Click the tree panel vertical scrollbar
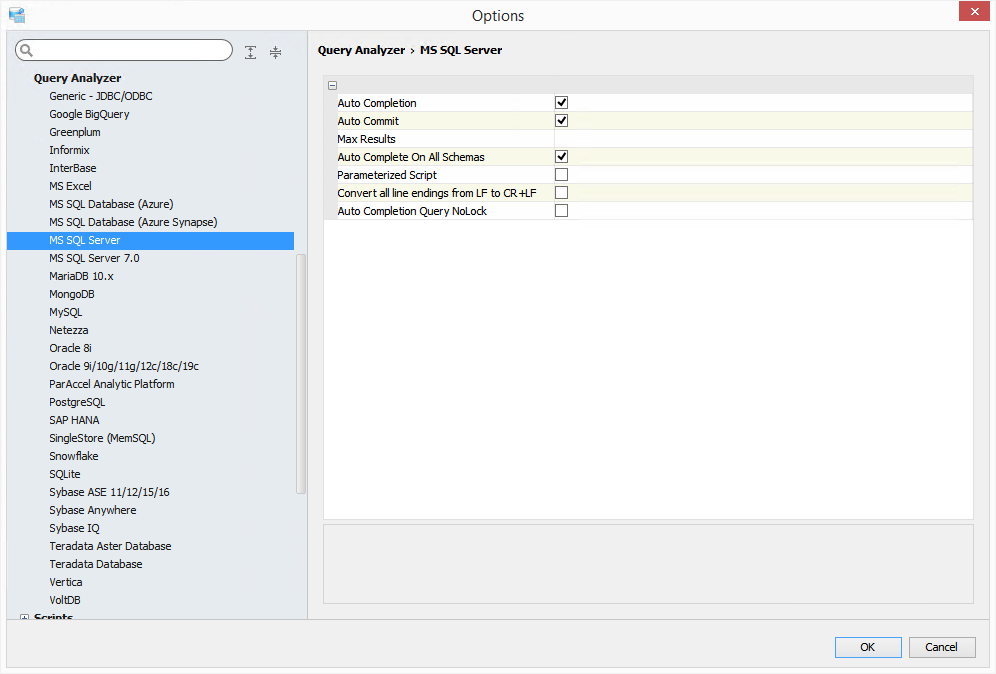The image size is (996, 674). coord(301,373)
